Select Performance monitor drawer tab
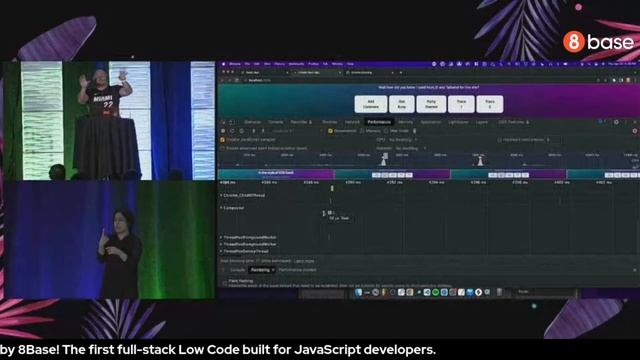The image size is (640, 360). click(x=298, y=270)
